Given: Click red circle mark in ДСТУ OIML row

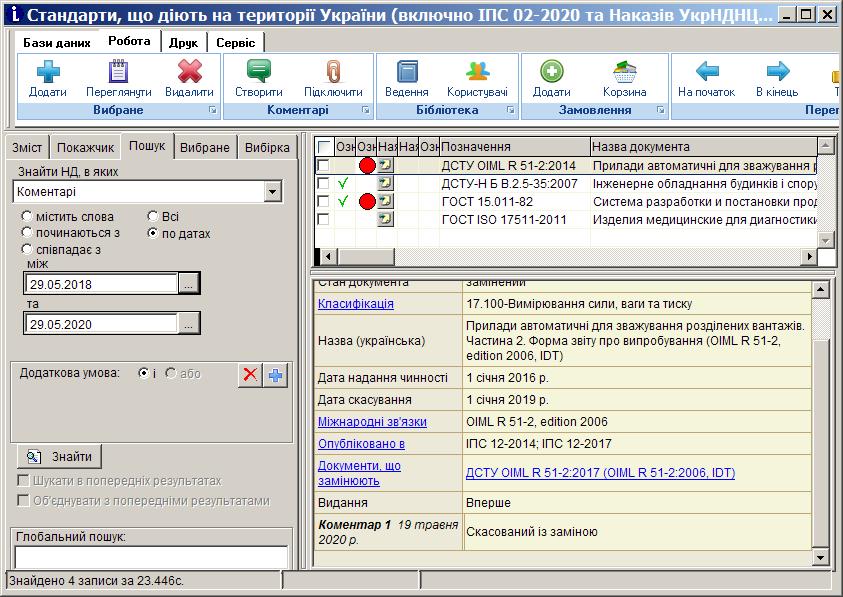Looking at the screenshot, I should point(367,166).
